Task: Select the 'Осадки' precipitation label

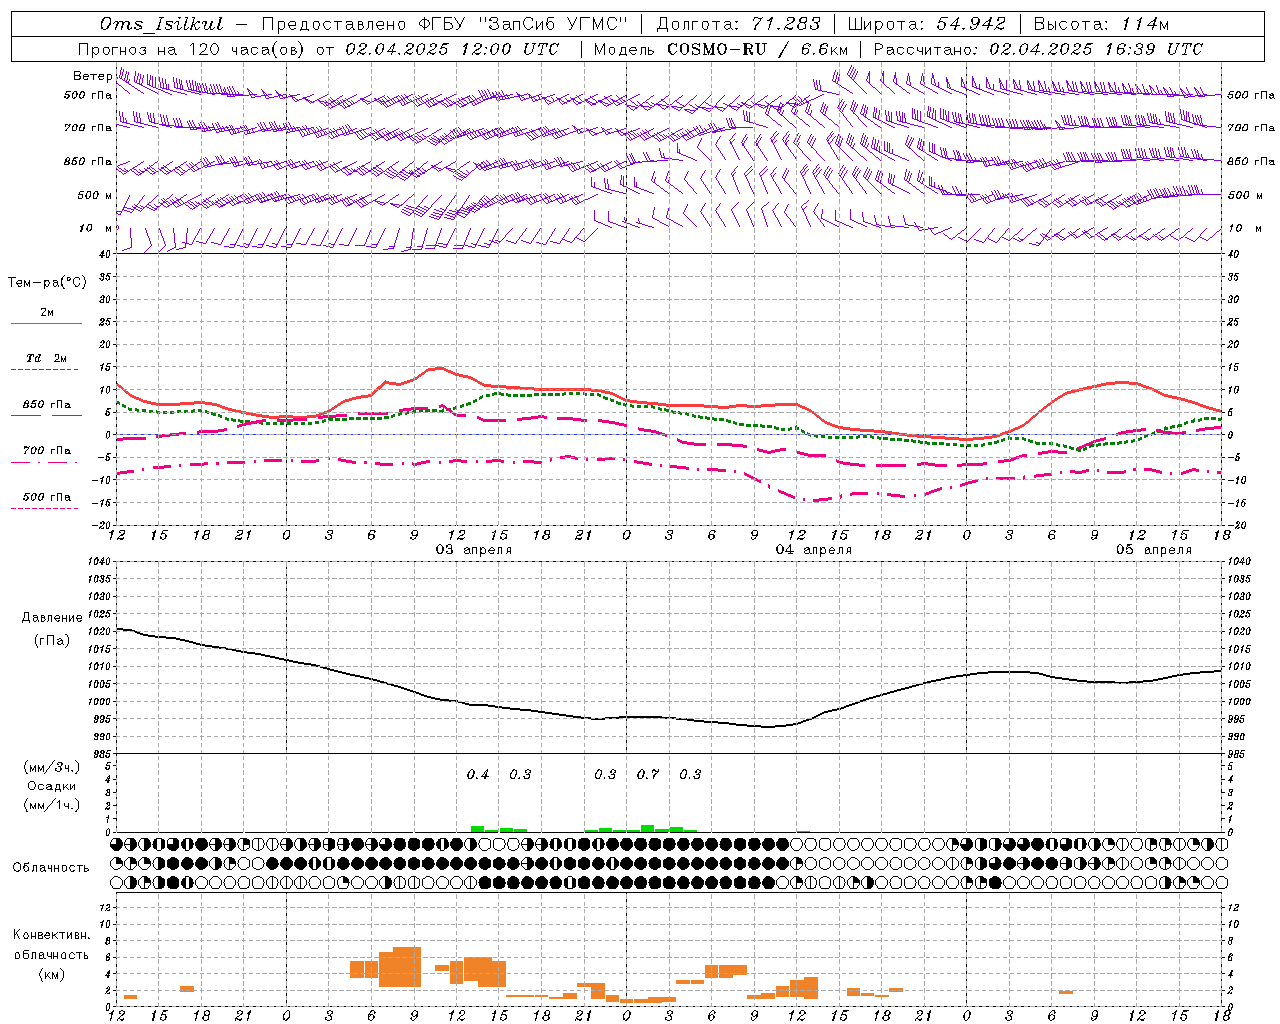Action: (52, 786)
